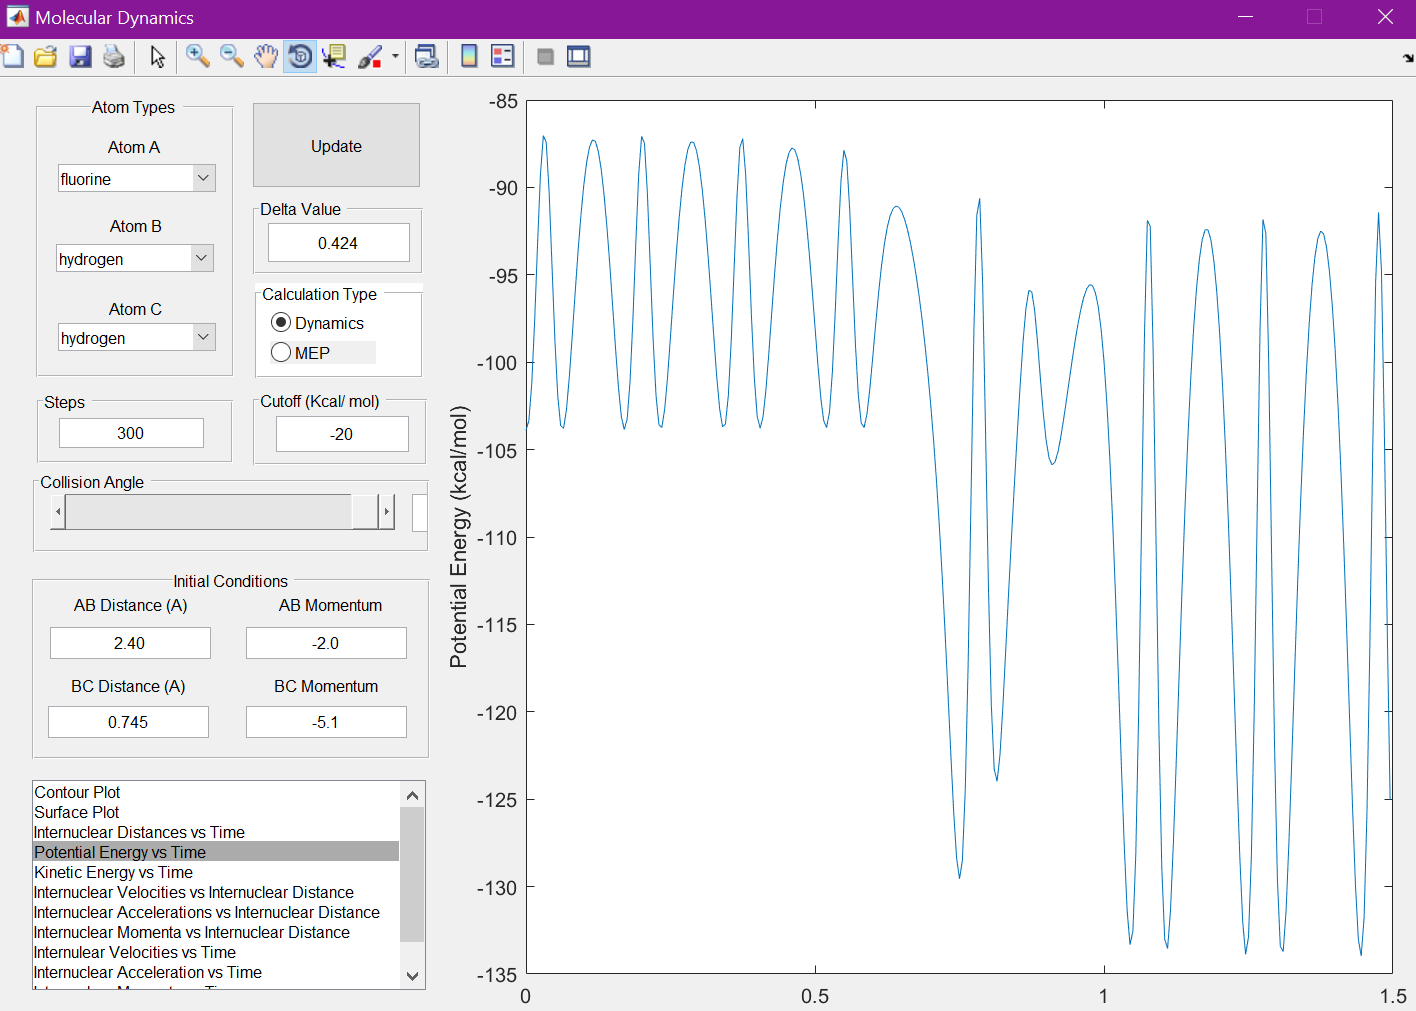Select Contour Plot in the plot list
The width and height of the screenshot is (1416, 1011).
click(x=77, y=792)
